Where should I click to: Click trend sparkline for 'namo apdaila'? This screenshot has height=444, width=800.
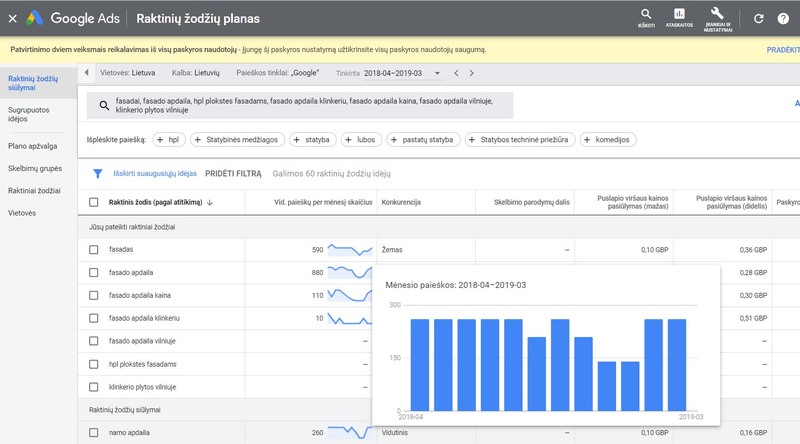(x=350, y=432)
